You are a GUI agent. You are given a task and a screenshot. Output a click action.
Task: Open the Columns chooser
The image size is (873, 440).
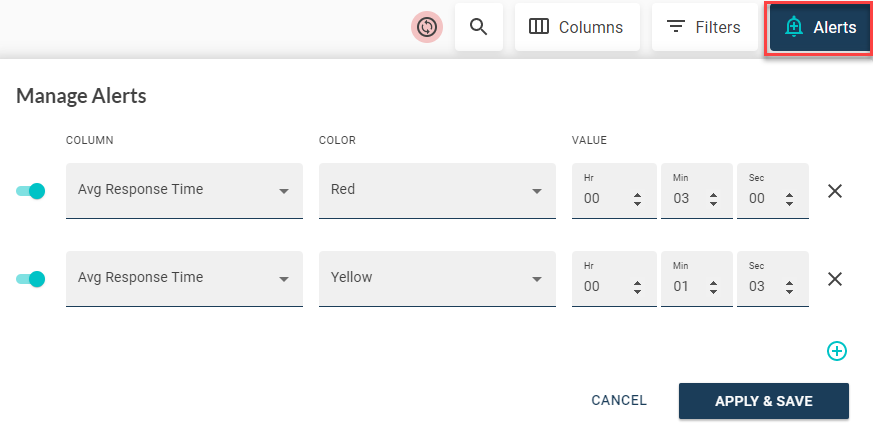[576, 27]
